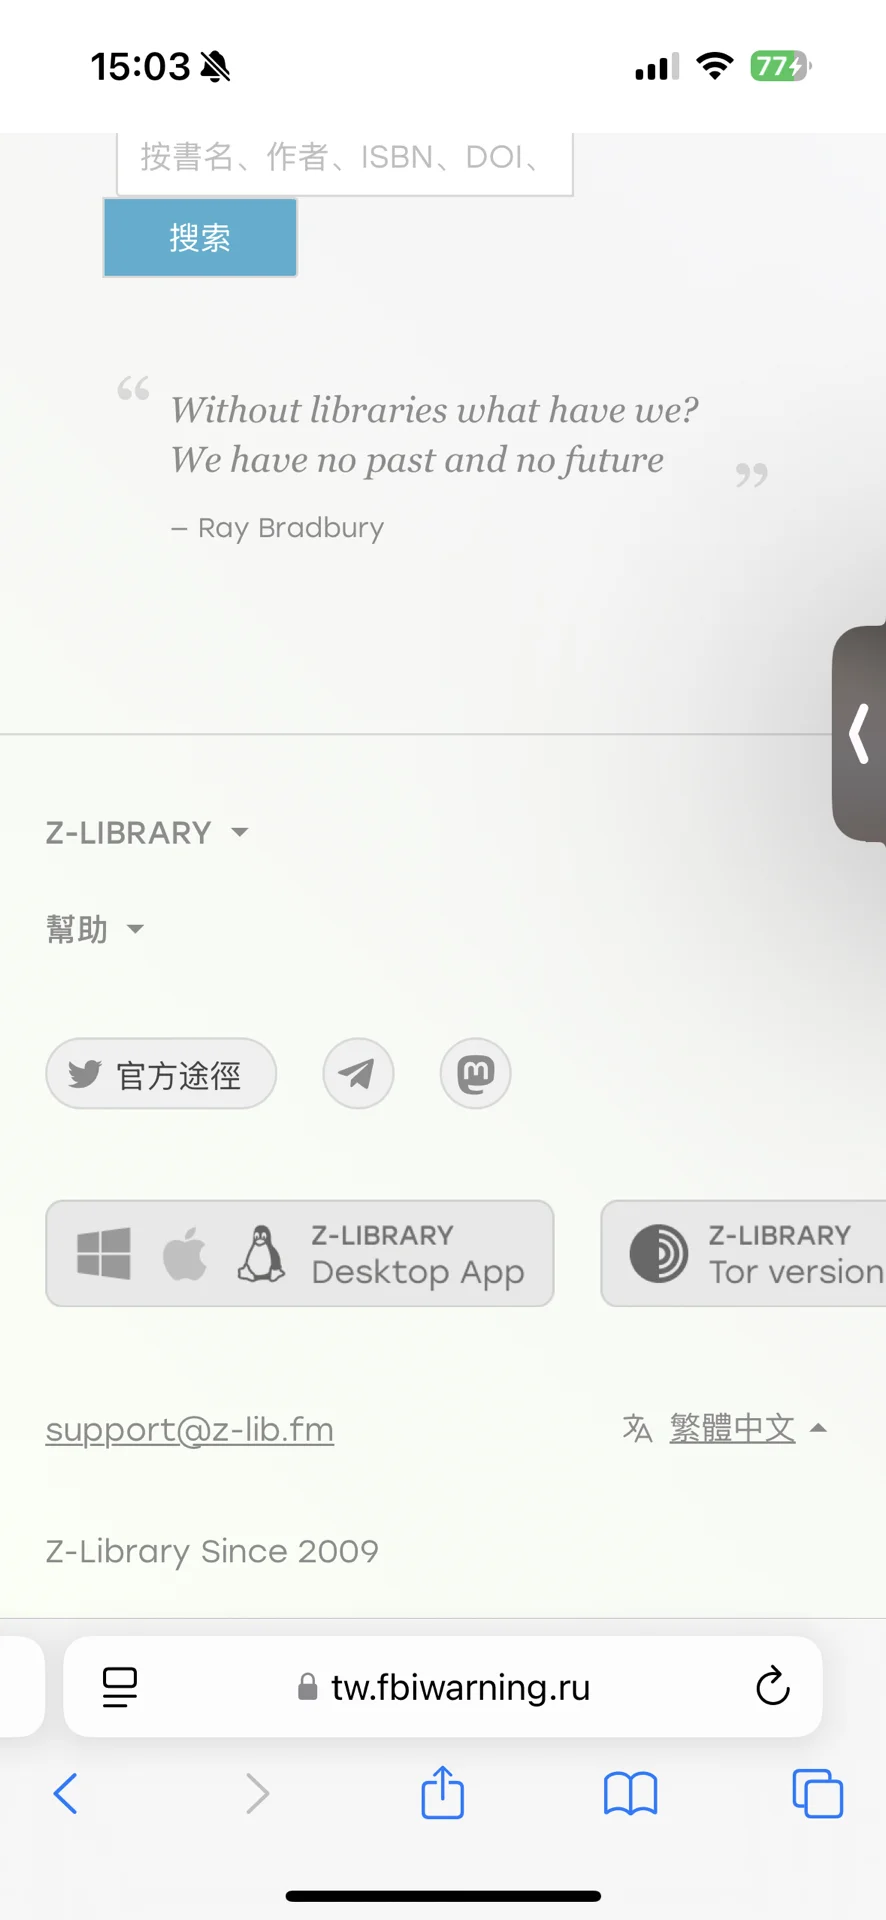The height and width of the screenshot is (1920, 886).
Task: Go back with Safari back arrow
Action: click(x=66, y=1793)
